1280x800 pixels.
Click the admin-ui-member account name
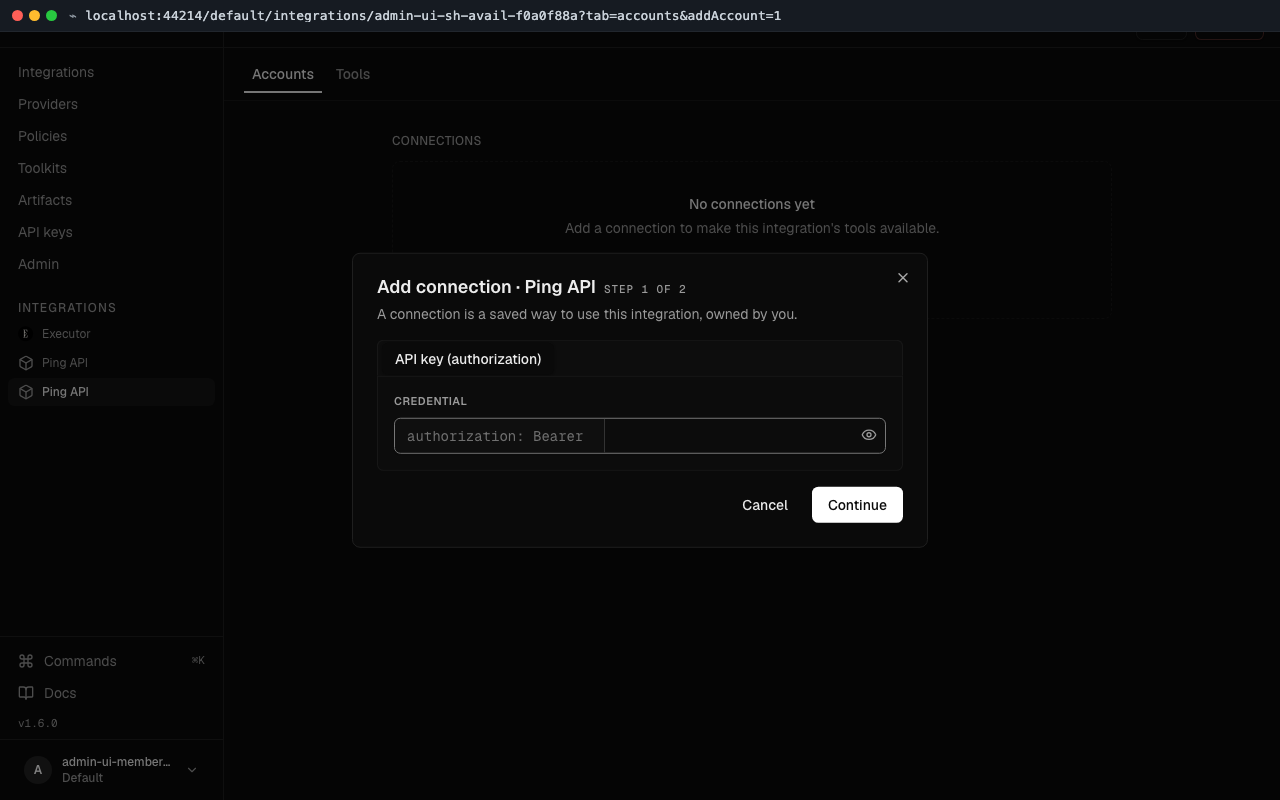pos(116,762)
